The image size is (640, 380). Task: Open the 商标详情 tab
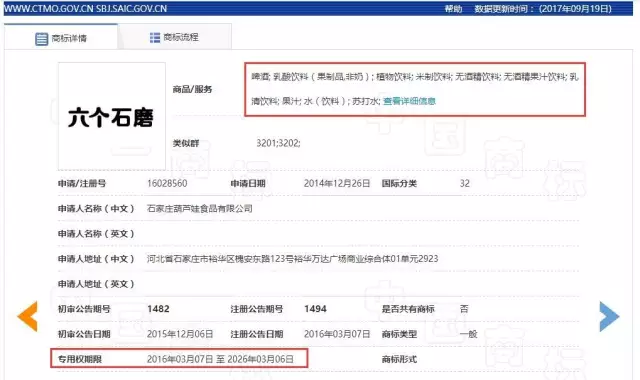[x=61, y=38]
